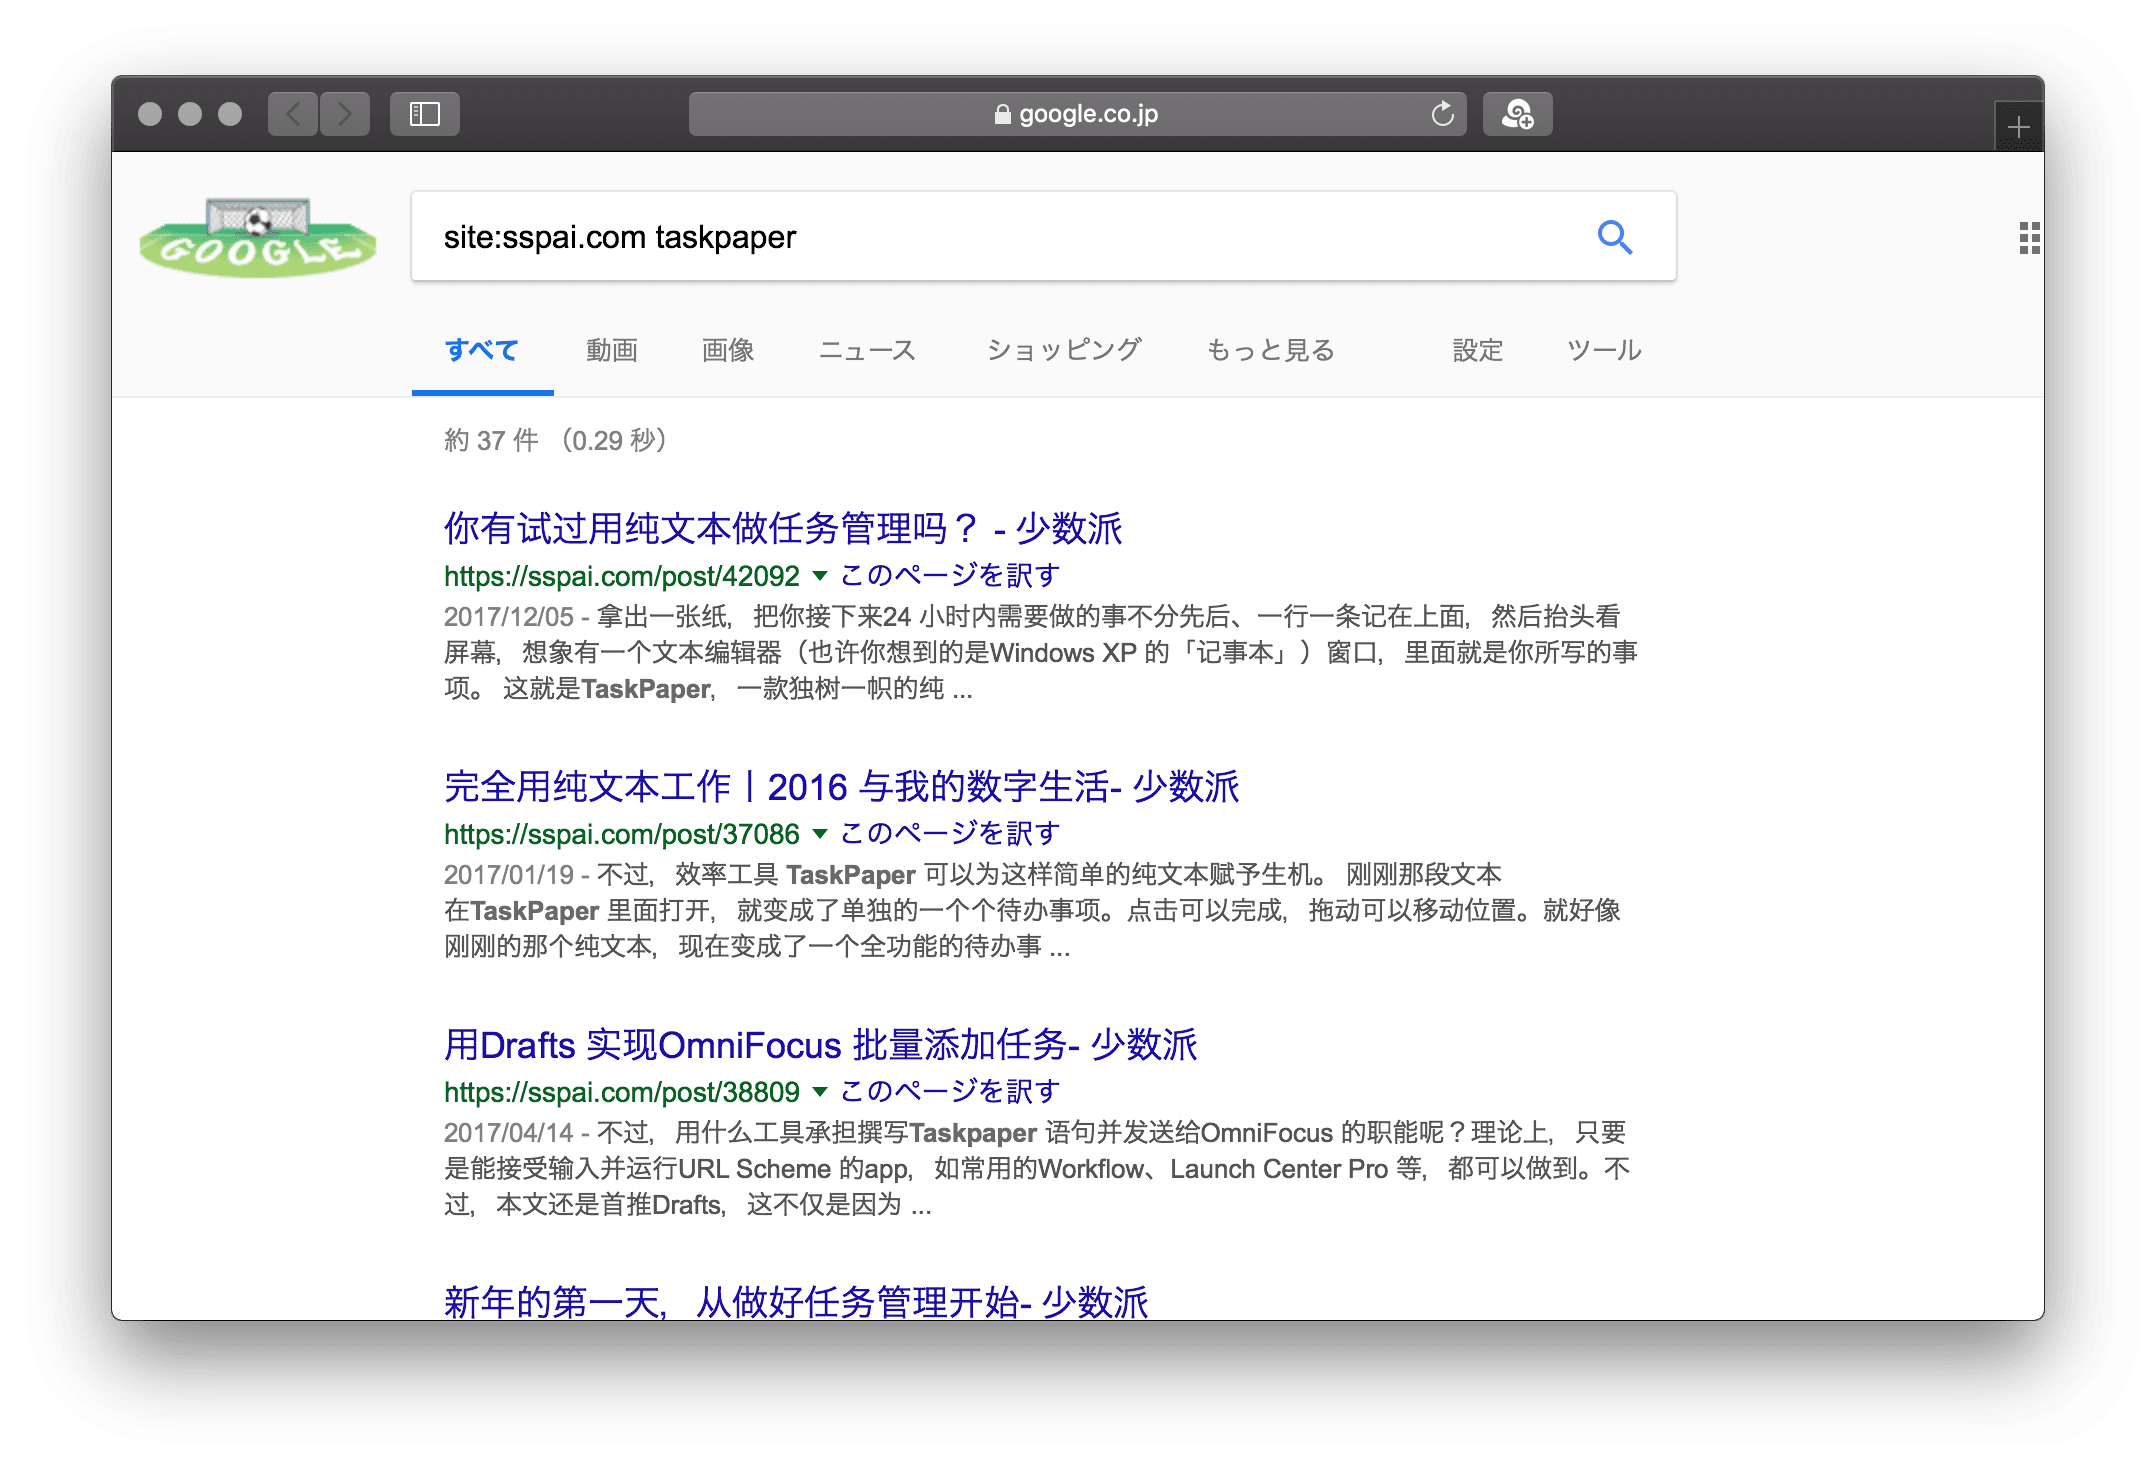Image resolution: width=2156 pixels, height=1468 pixels.
Task: Open the もっと見る menu
Action: tap(1270, 350)
